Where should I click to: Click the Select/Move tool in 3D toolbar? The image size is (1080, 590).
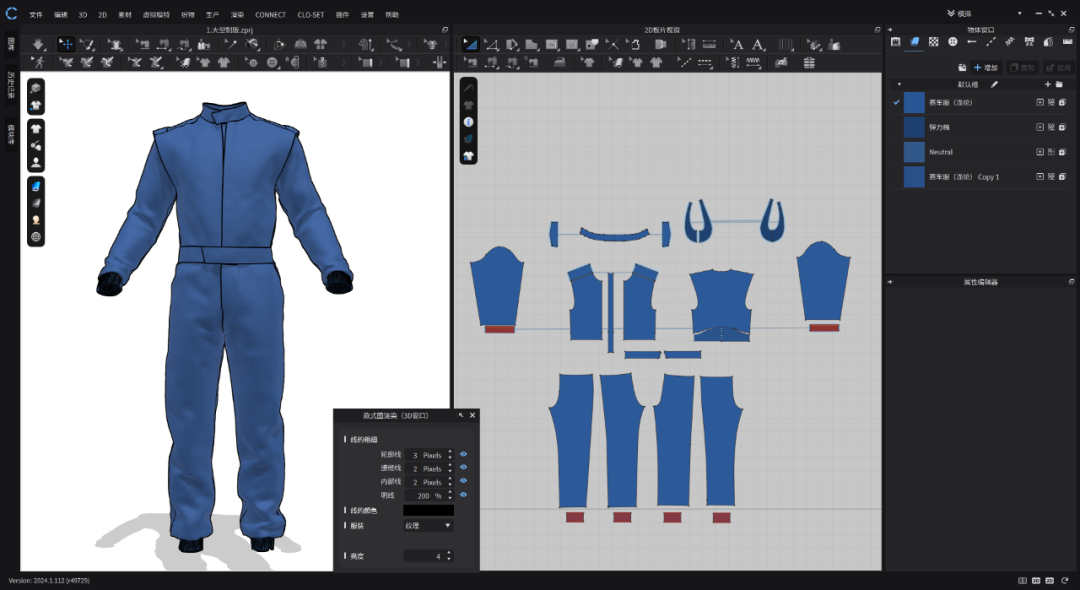click(x=65, y=44)
